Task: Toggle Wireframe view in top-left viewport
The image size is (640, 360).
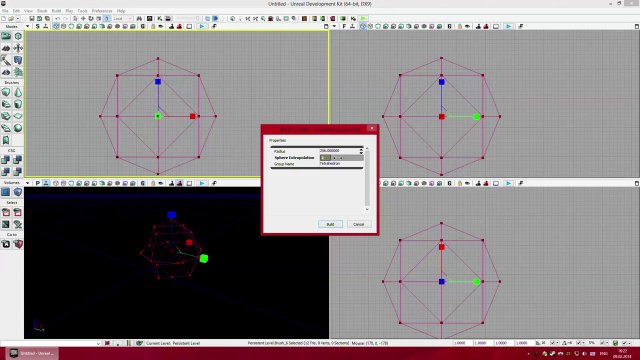Action: point(64,27)
